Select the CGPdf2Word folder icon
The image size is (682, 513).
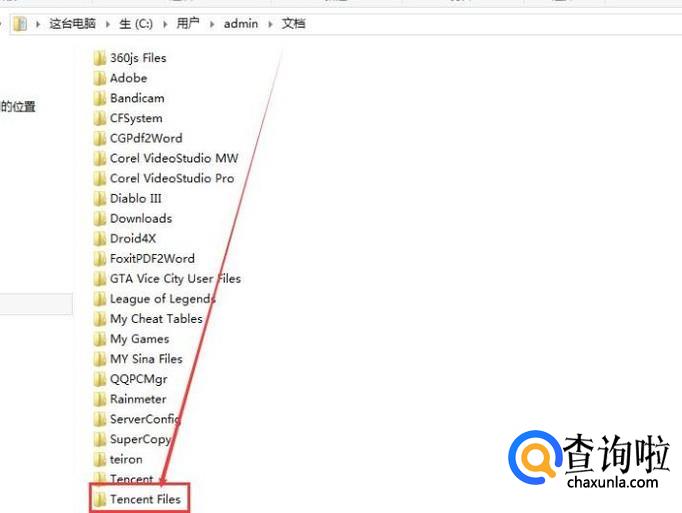coord(100,138)
